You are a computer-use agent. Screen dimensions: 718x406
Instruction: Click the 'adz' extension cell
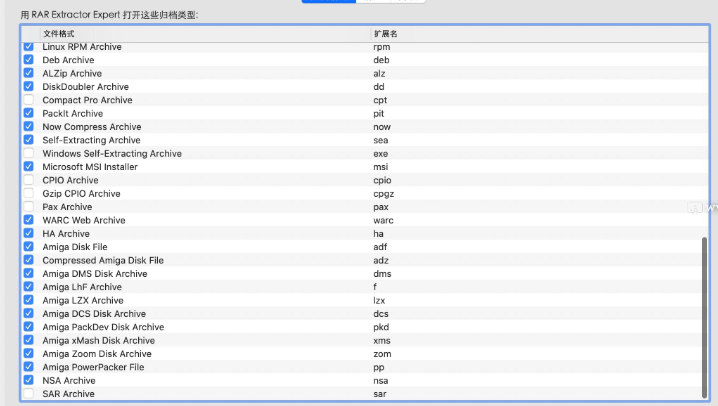pos(381,260)
